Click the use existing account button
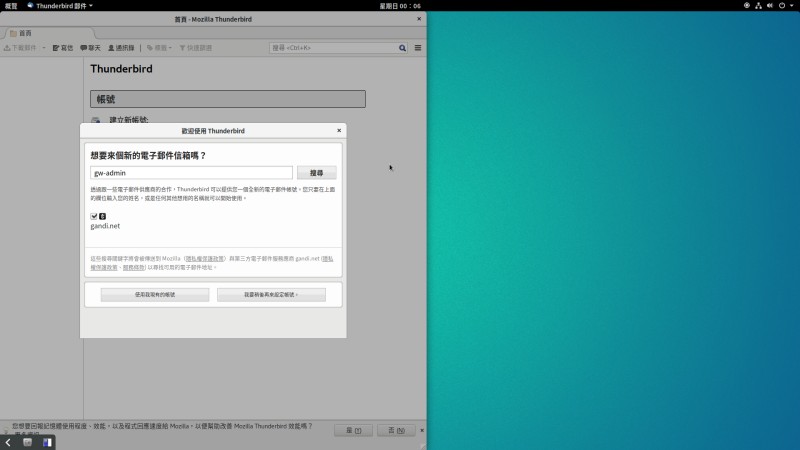This screenshot has height=450, width=800. [x=155, y=295]
